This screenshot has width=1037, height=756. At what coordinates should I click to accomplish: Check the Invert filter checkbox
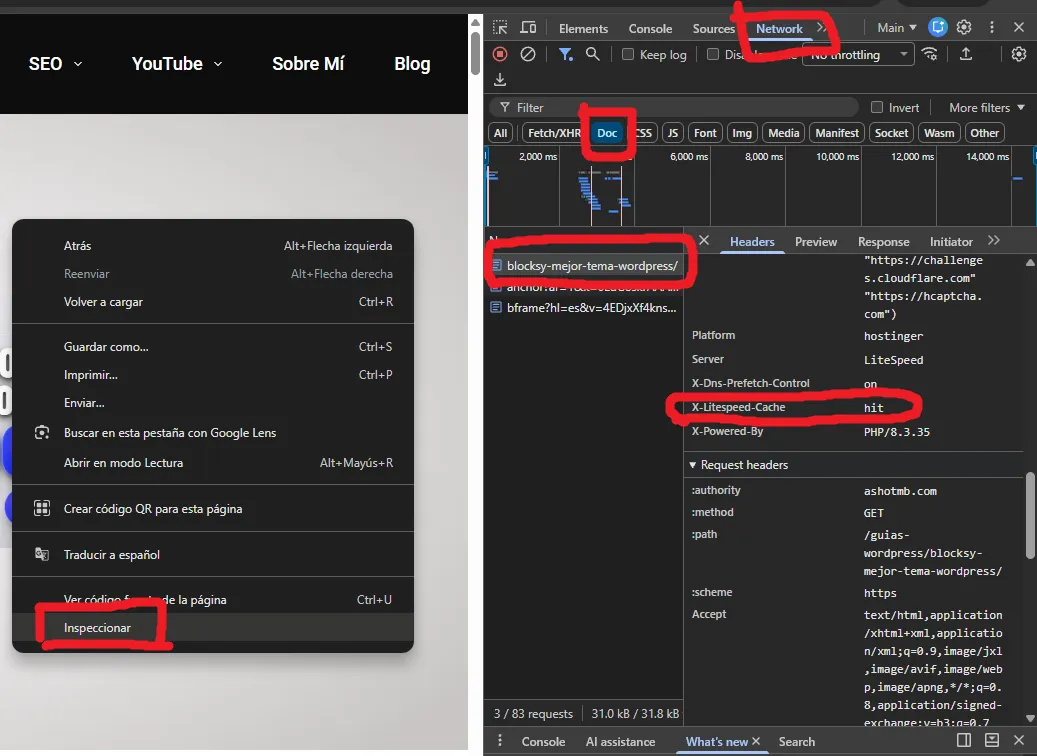tap(877, 107)
